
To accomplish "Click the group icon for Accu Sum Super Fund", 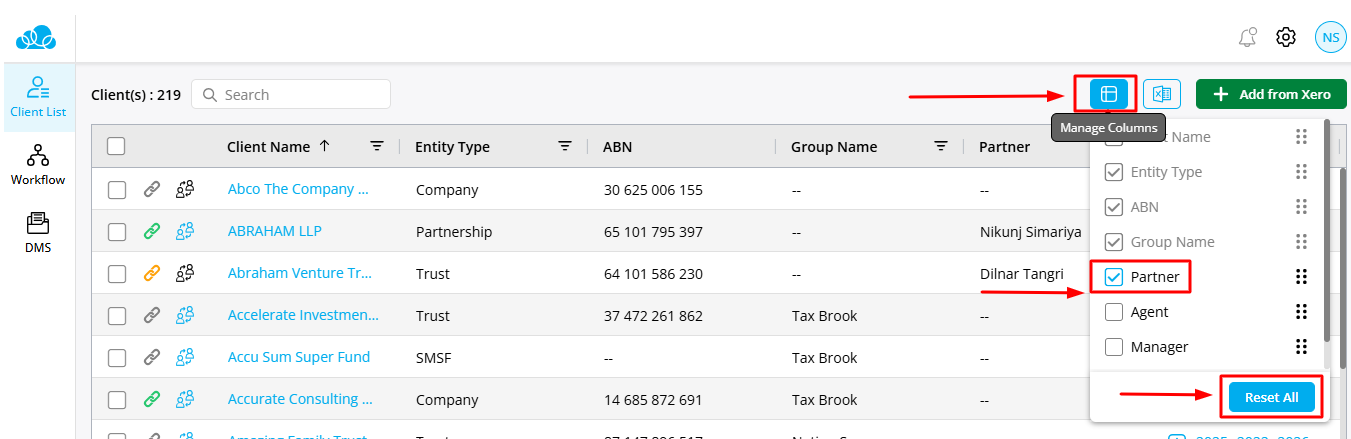I will (185, 358).
